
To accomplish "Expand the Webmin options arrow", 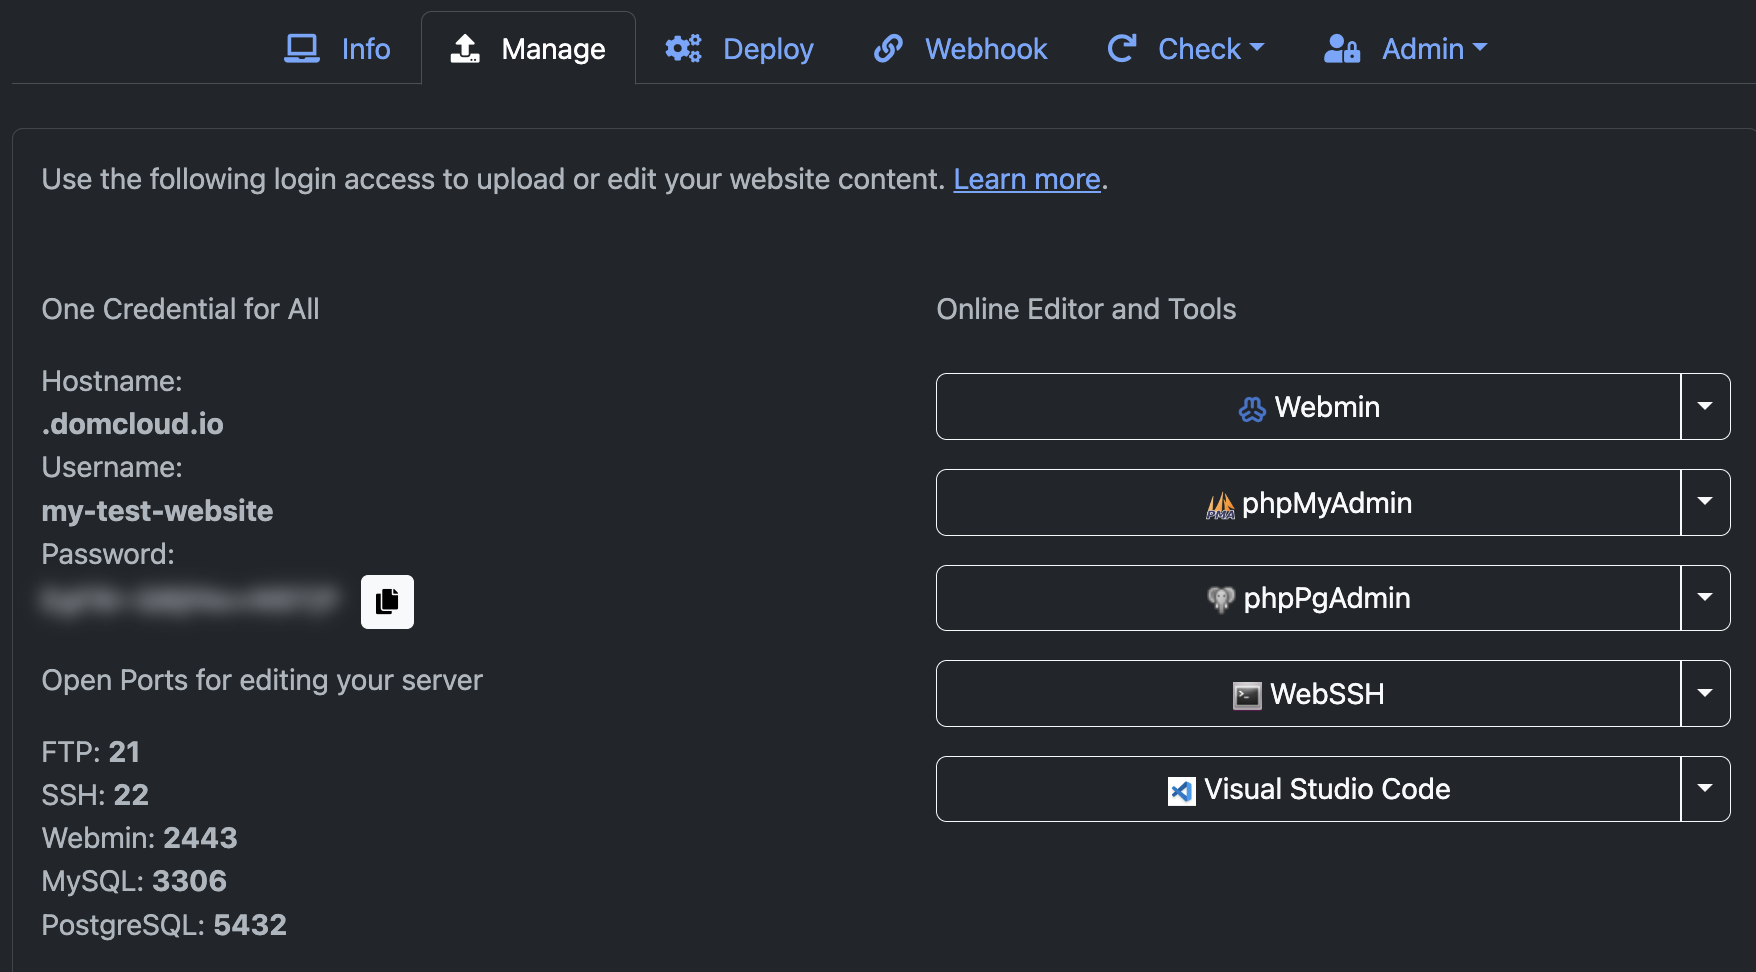I will coord(1706,407).
